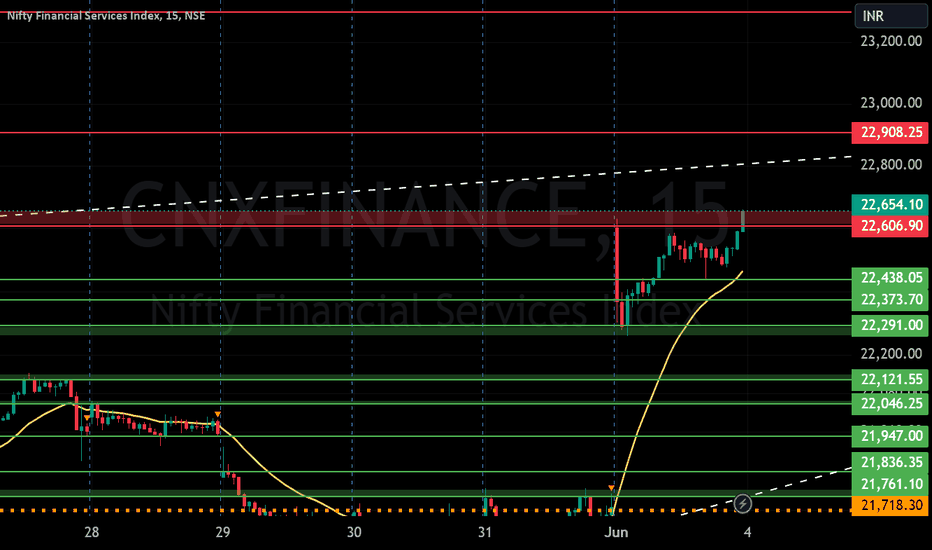Click the 23,000.00 price axis value
932x550 pixels.
(891, 103)
